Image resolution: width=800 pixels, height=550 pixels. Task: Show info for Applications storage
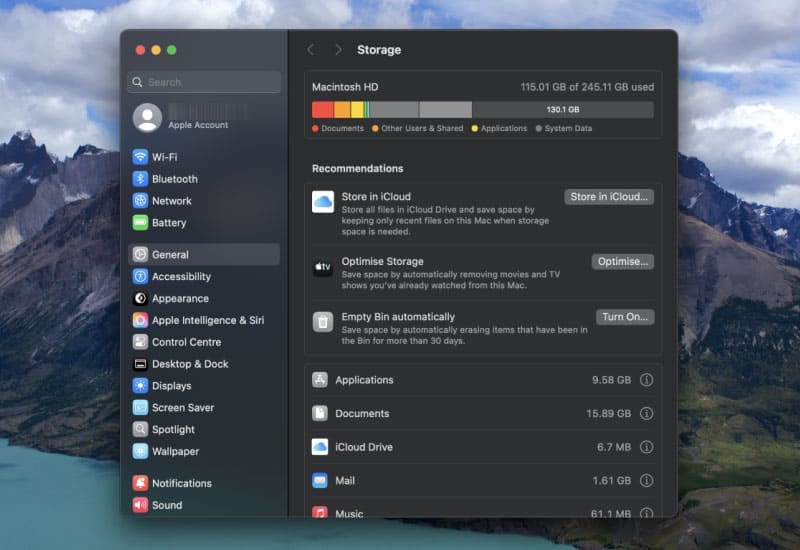(646, 380)
